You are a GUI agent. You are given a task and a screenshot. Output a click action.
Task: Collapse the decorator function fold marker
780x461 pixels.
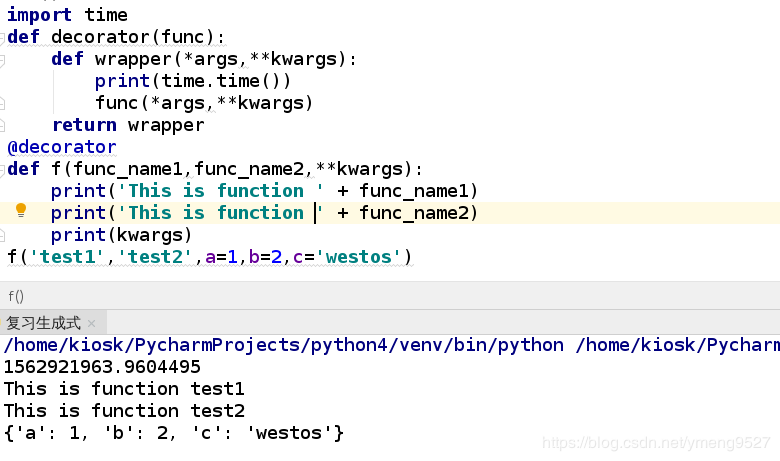click(x=2, y=37)
